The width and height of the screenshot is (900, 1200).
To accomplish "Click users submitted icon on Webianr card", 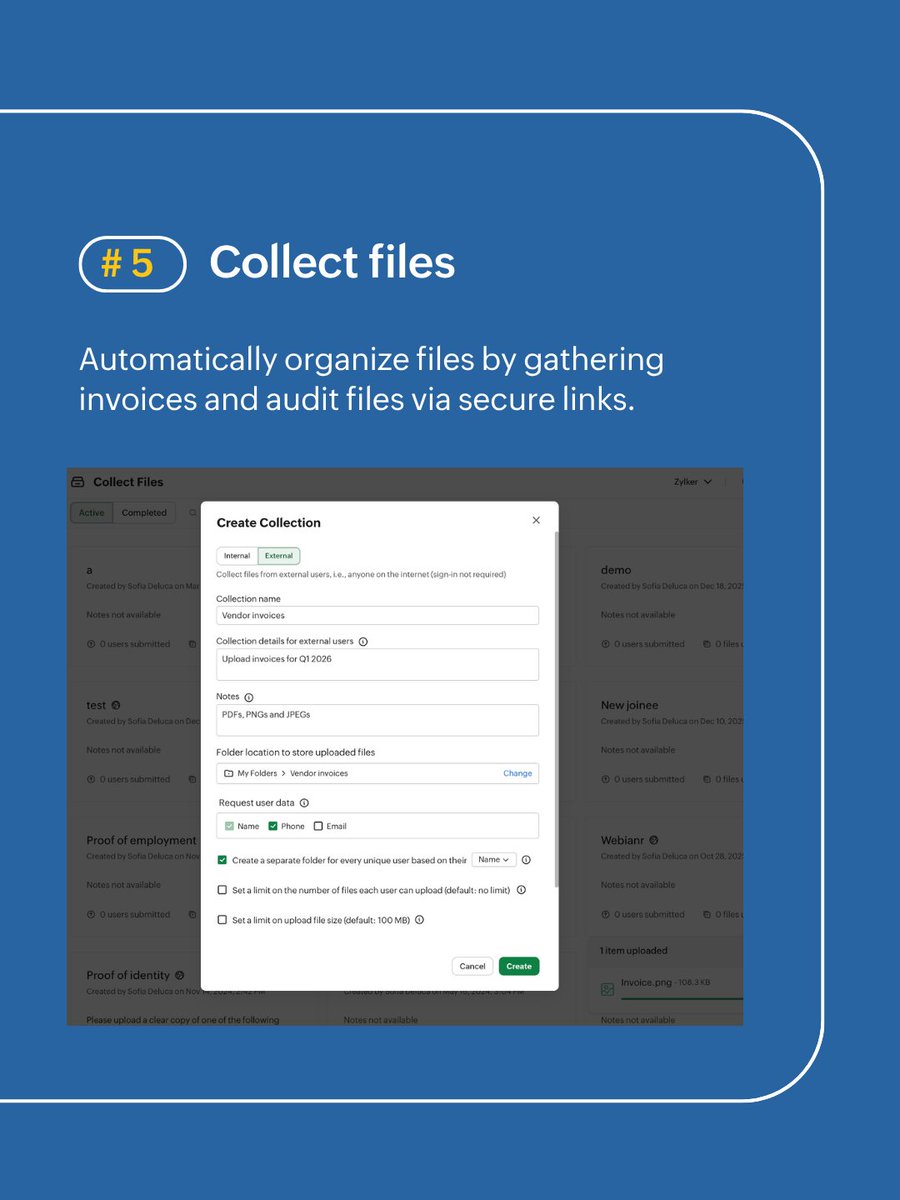I will [x=605, y=915].
